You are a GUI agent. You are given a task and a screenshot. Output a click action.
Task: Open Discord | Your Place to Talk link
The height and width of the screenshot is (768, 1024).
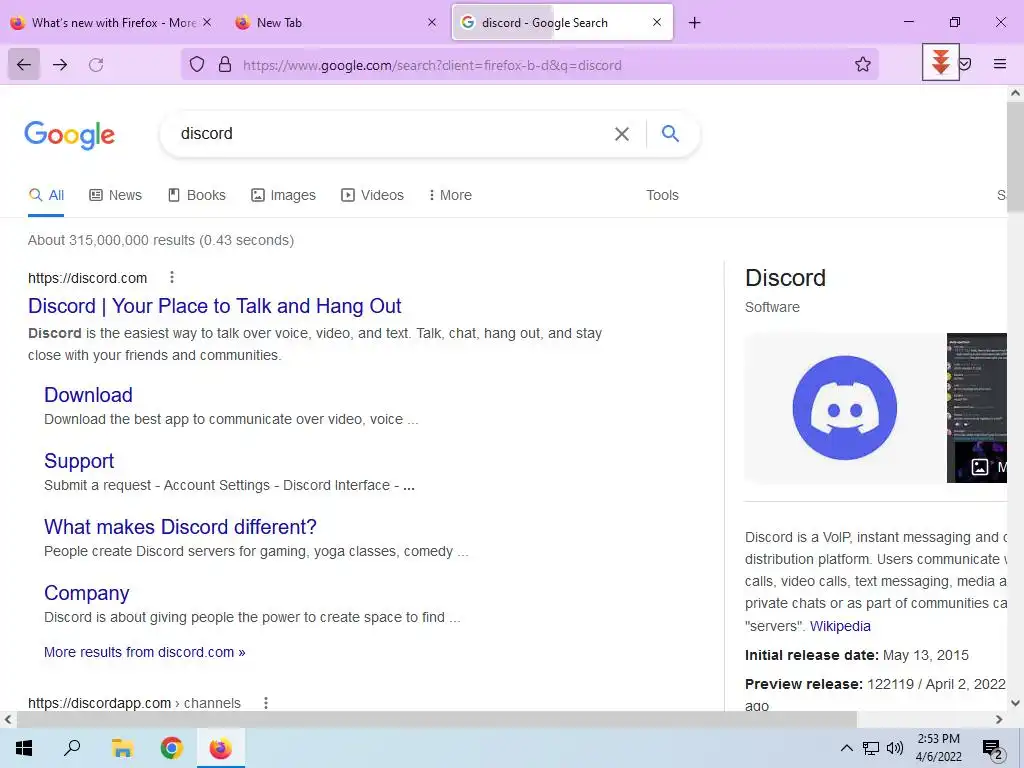(x=214, y=306)
